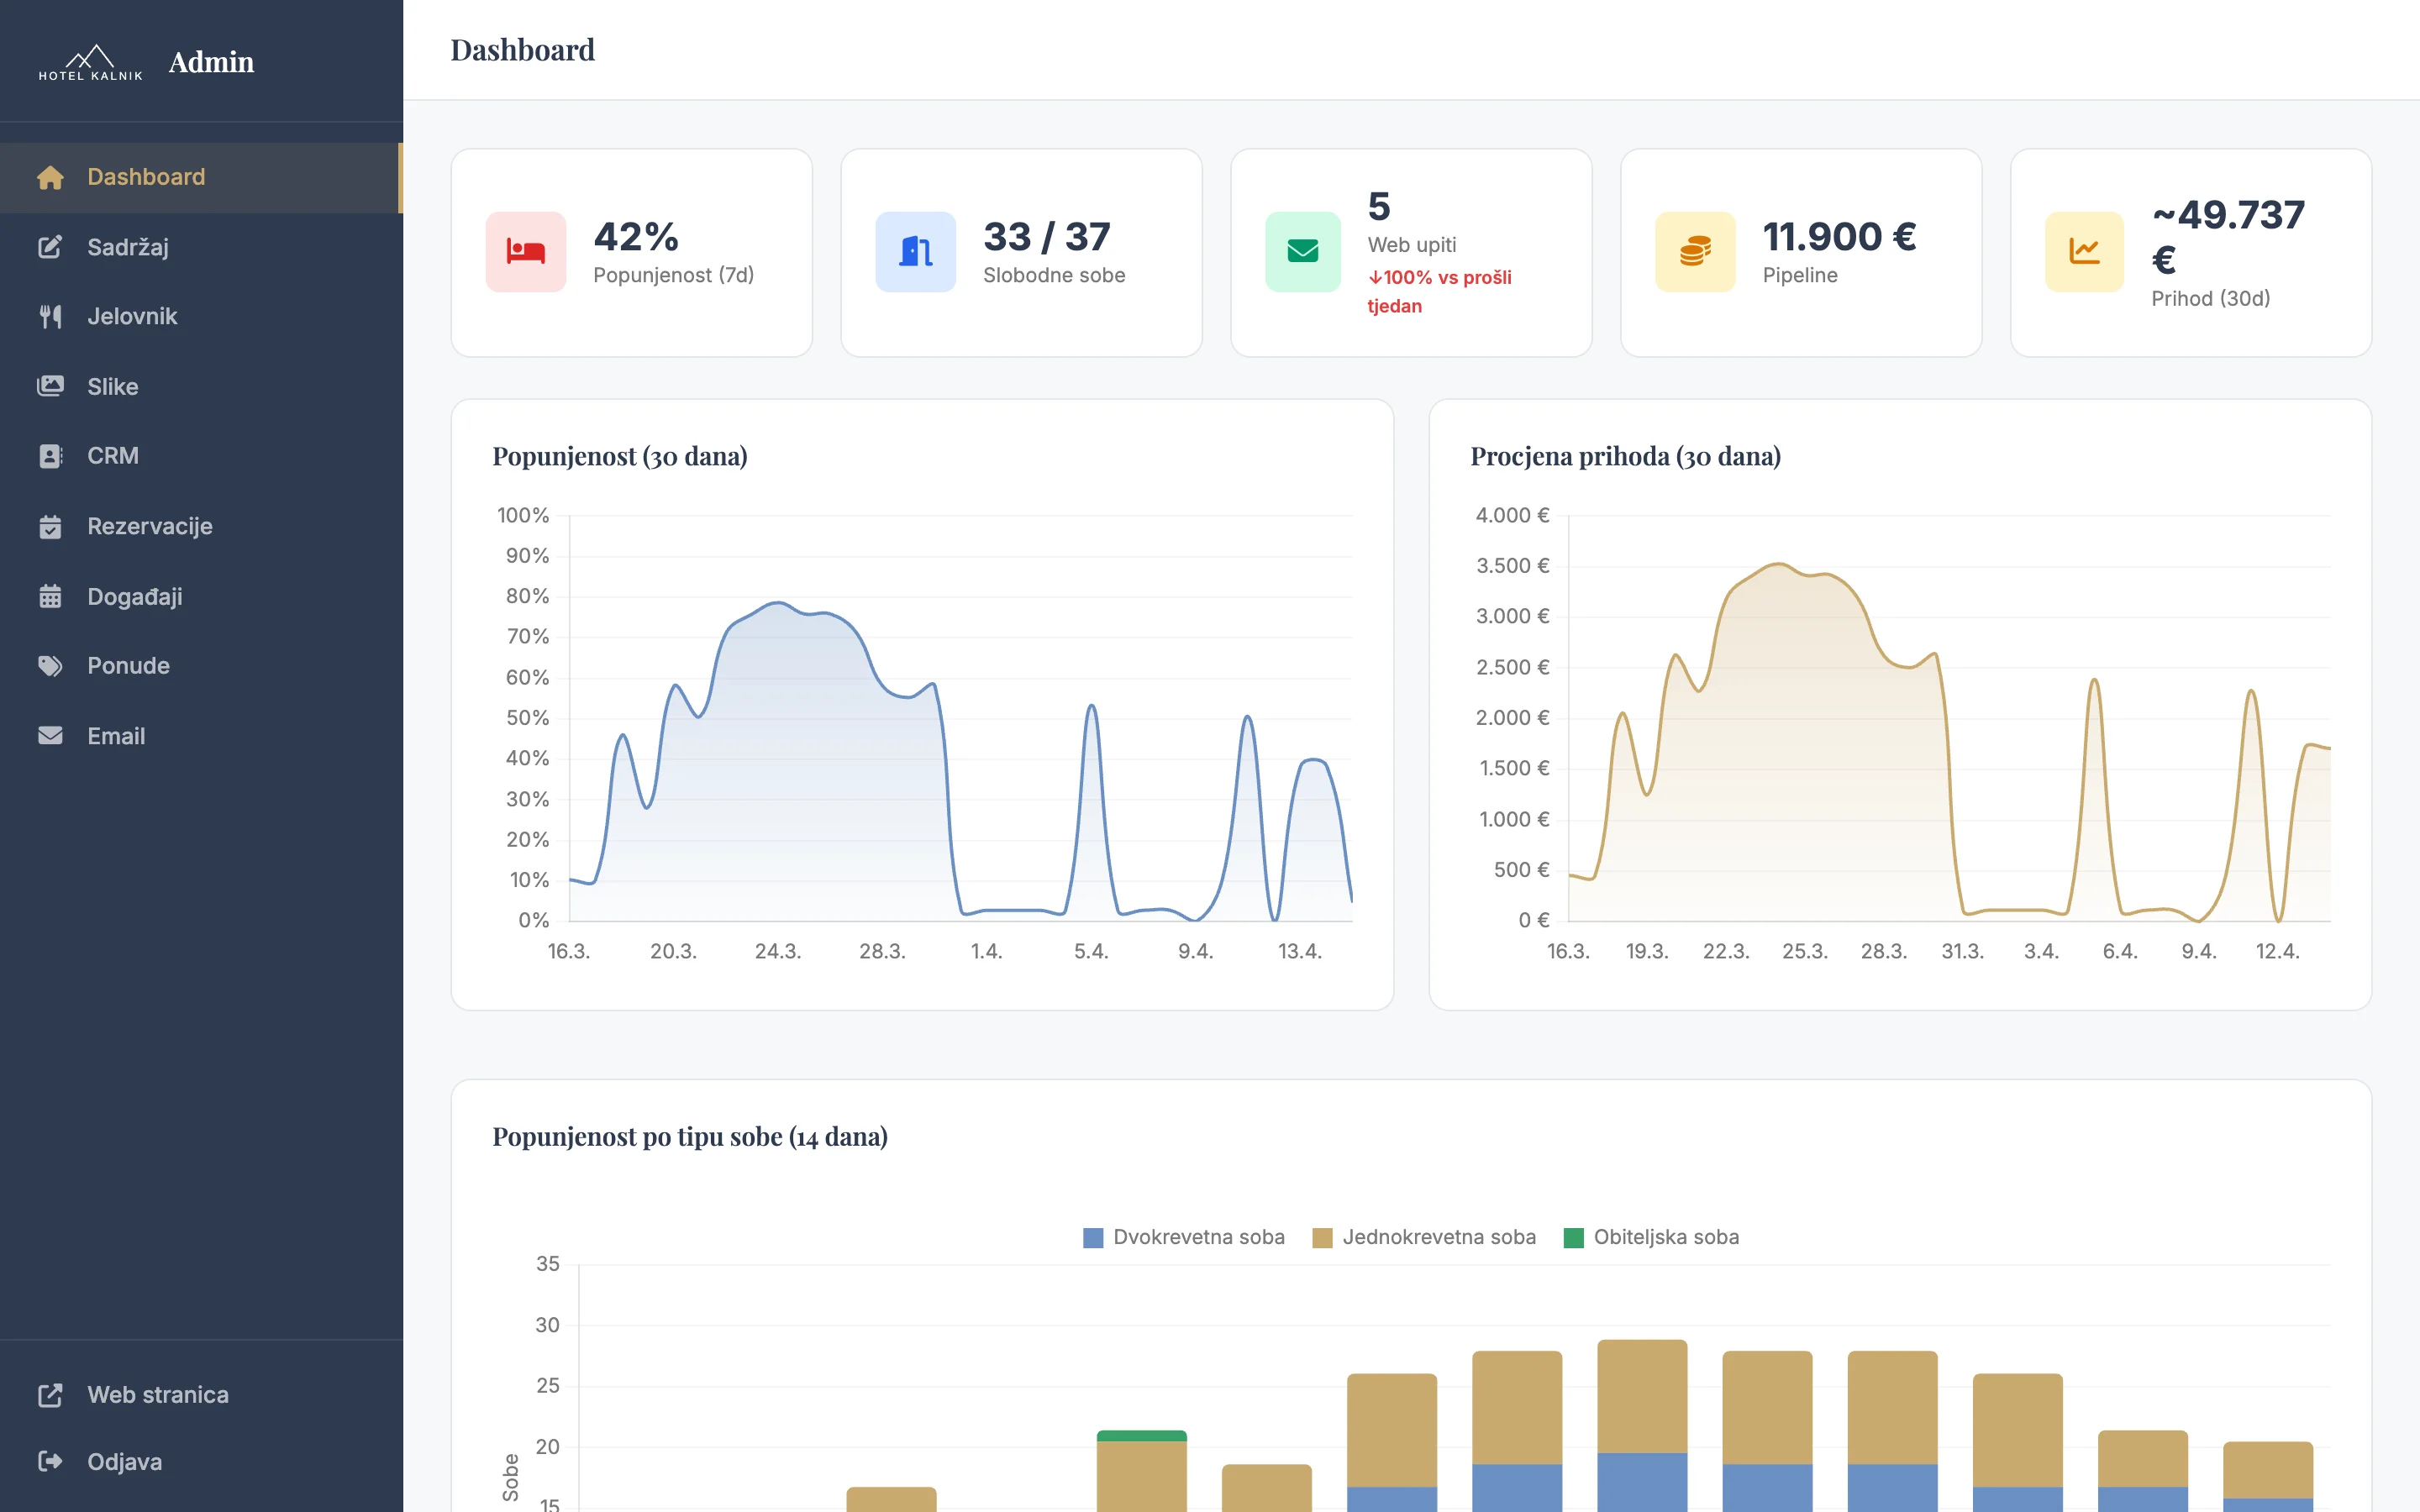Viewport: 2420px width, 1512px height.
Task: Hide Jednokrevetna soba series via legend
Action: click(1424, 1237)
